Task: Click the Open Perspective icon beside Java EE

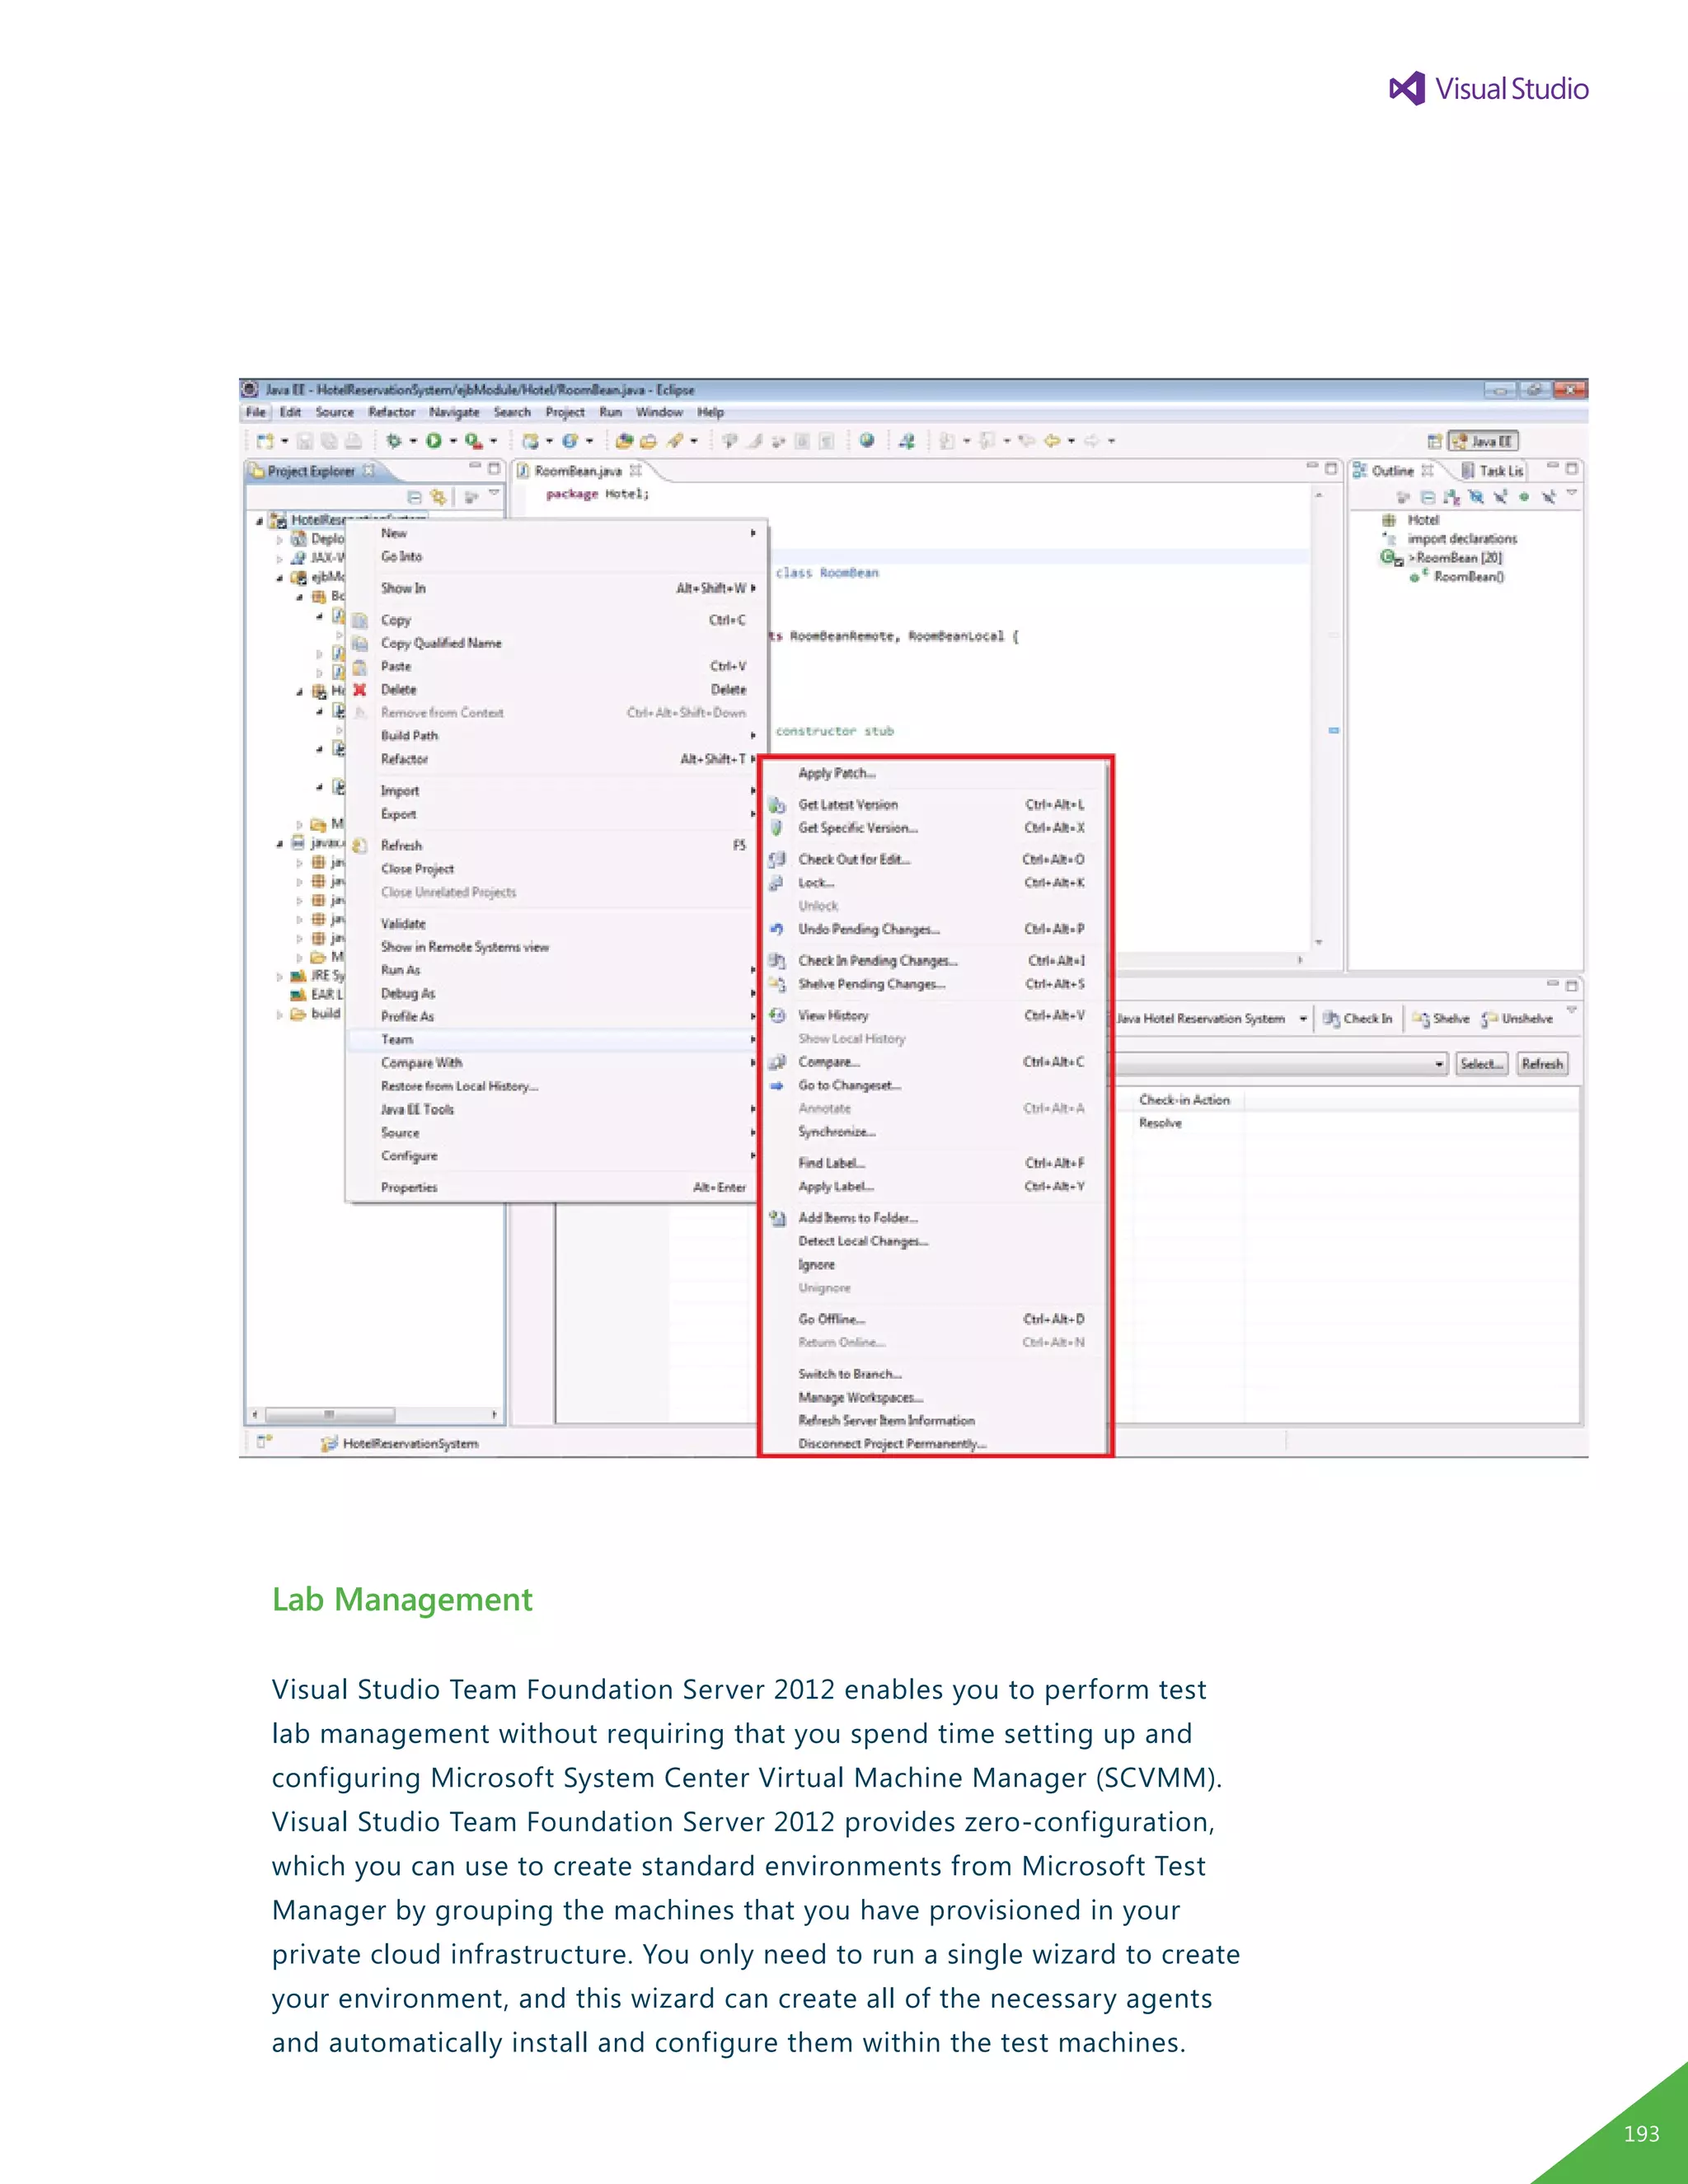Action: click(x=1433, y=441)
